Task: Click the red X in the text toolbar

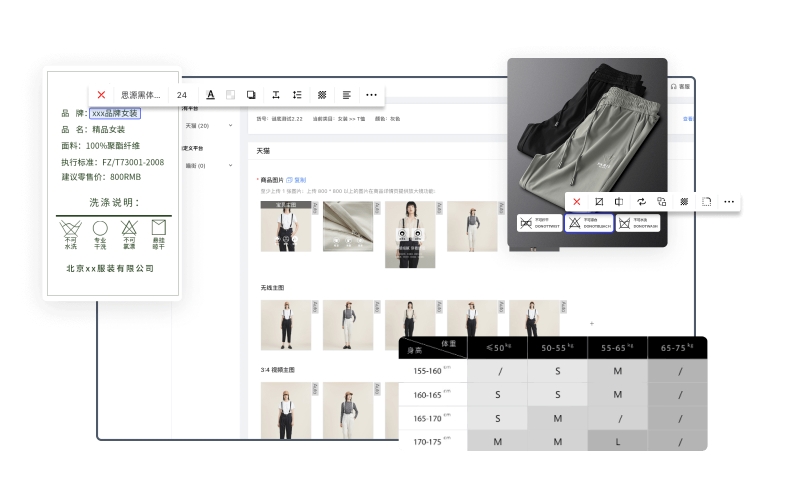Action: click(x=101, y=95)
